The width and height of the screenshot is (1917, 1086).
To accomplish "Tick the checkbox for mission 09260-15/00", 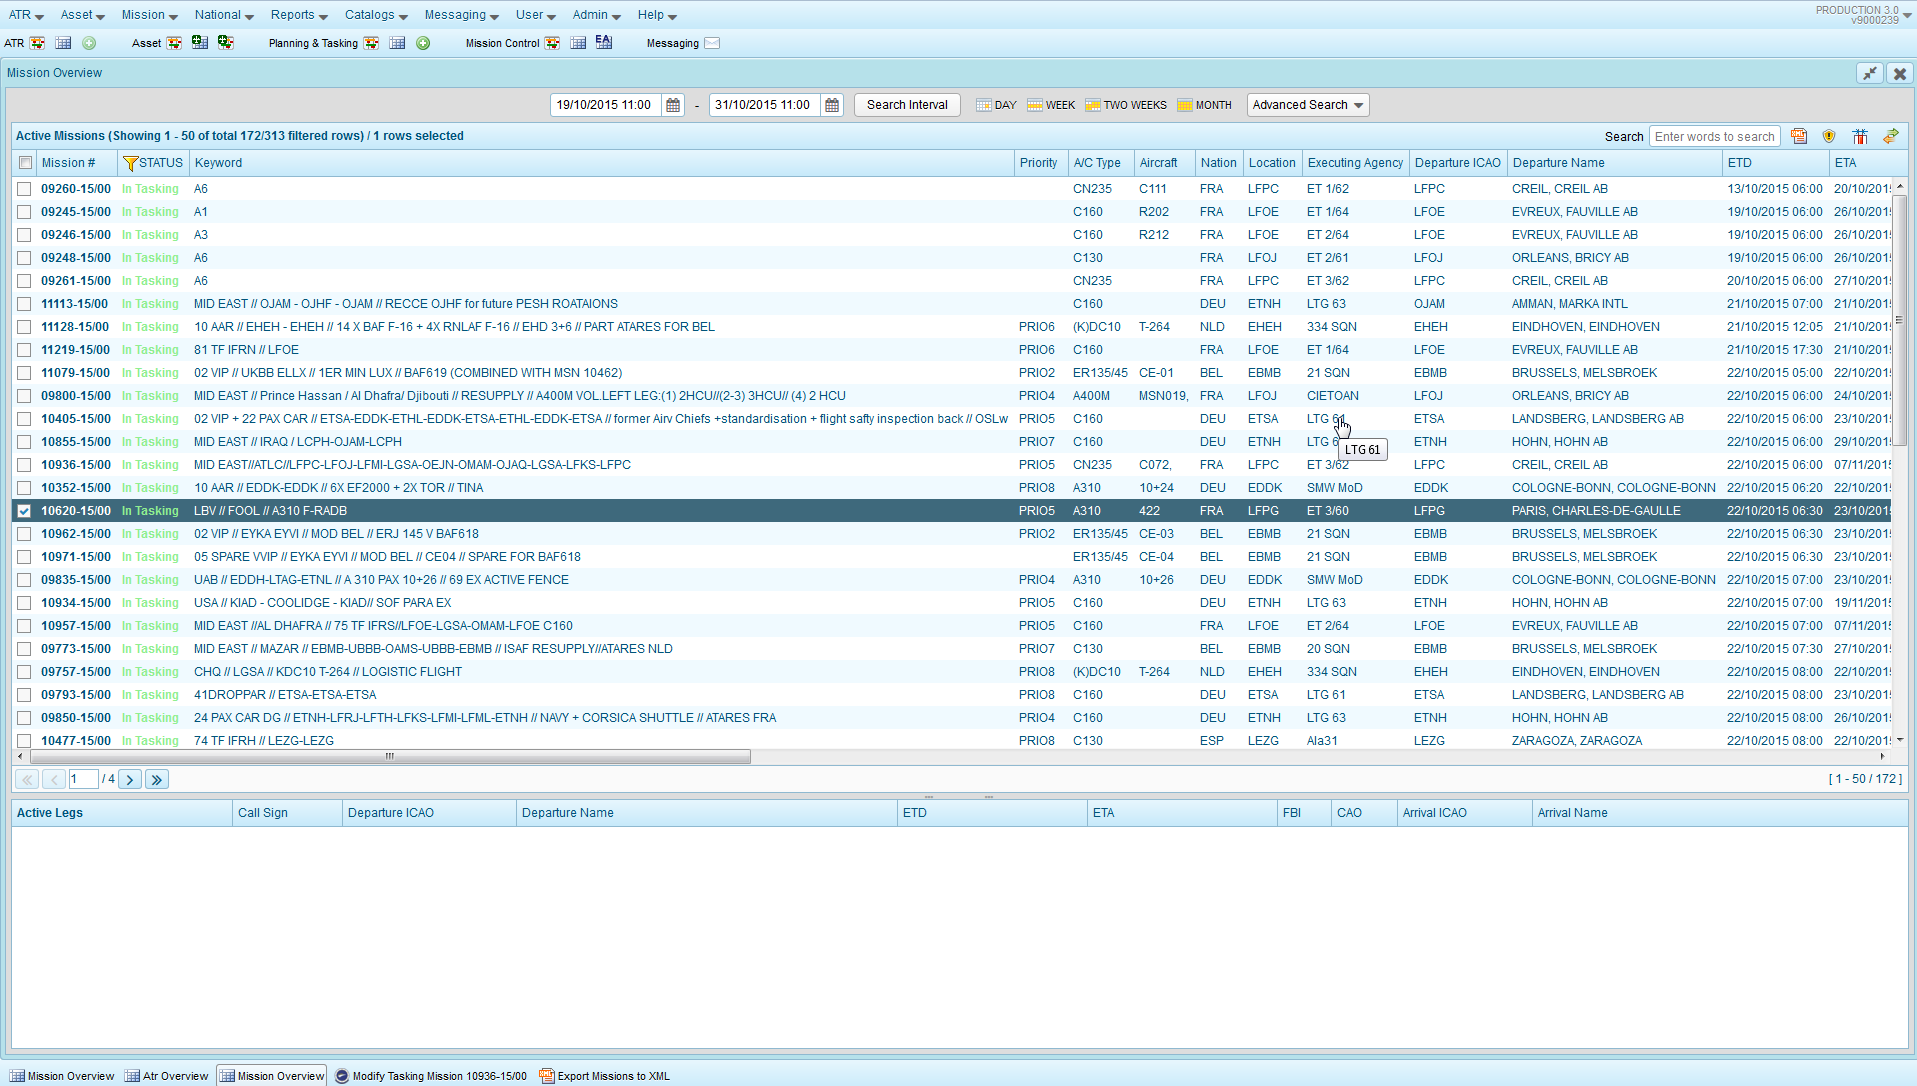I will coord(24,189).
